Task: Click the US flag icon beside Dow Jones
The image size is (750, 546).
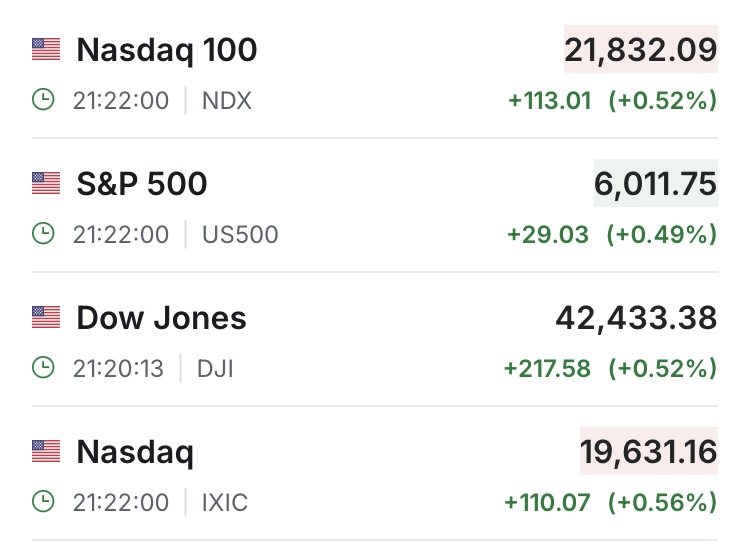Action: (46, 317)
